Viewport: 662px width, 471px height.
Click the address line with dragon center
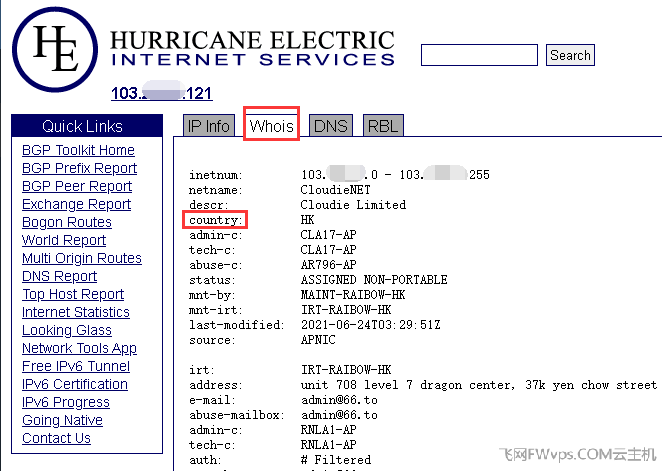(479, 385)
